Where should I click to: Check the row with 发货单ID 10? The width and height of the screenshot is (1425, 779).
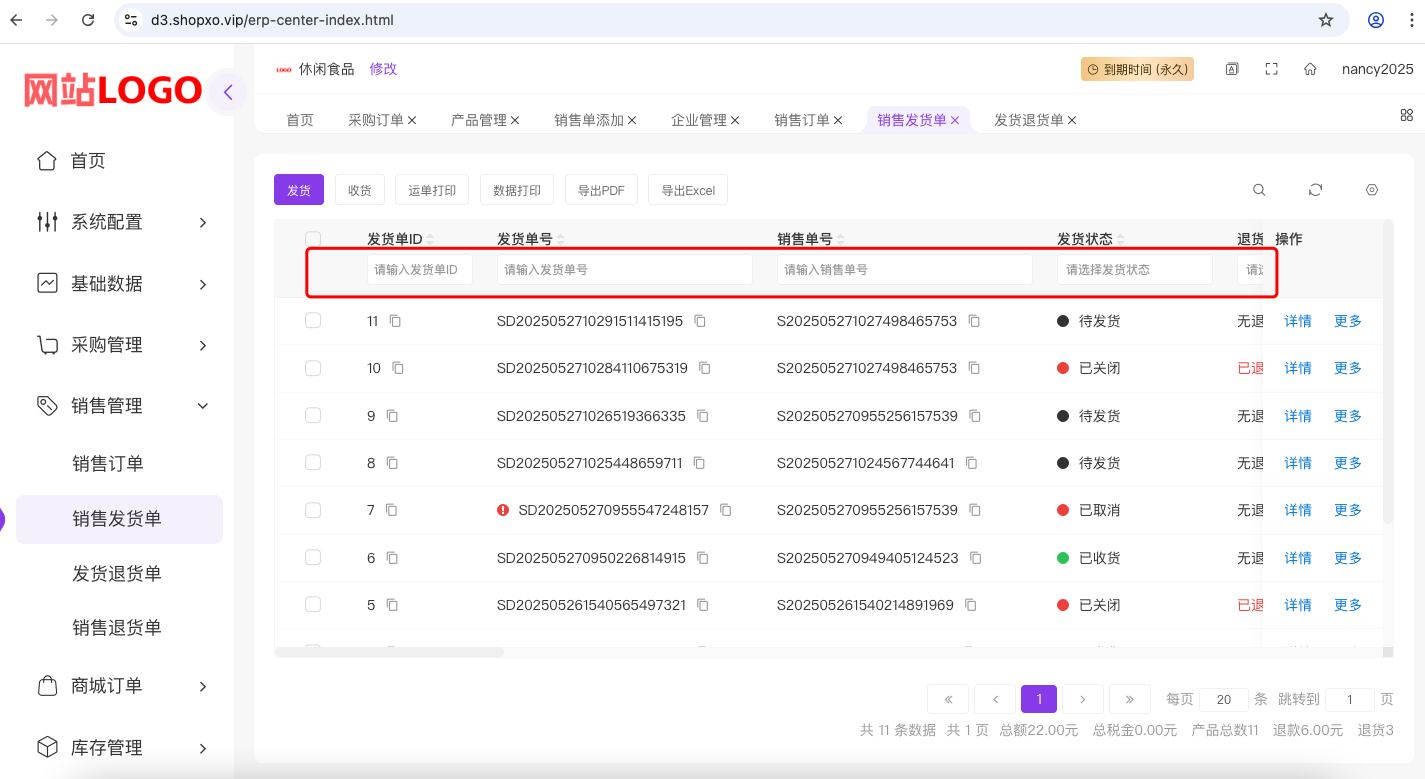pos(313,368)
